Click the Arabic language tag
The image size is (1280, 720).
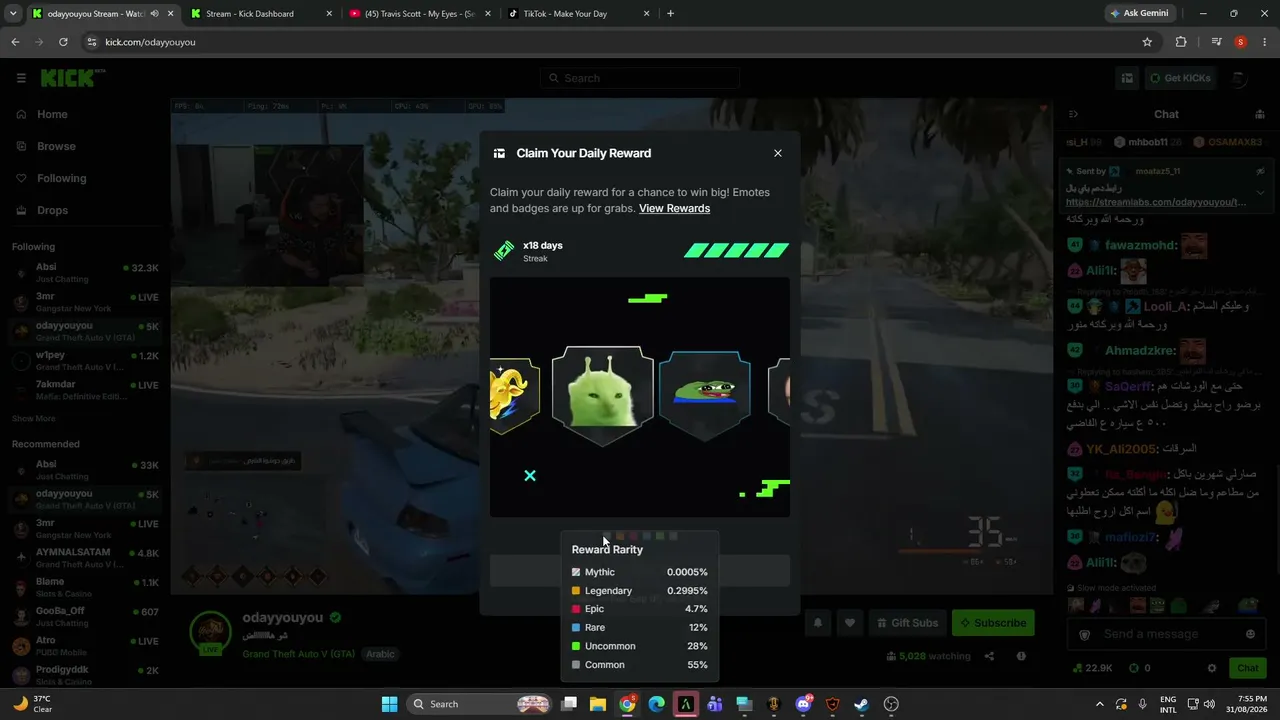point(380,654)
